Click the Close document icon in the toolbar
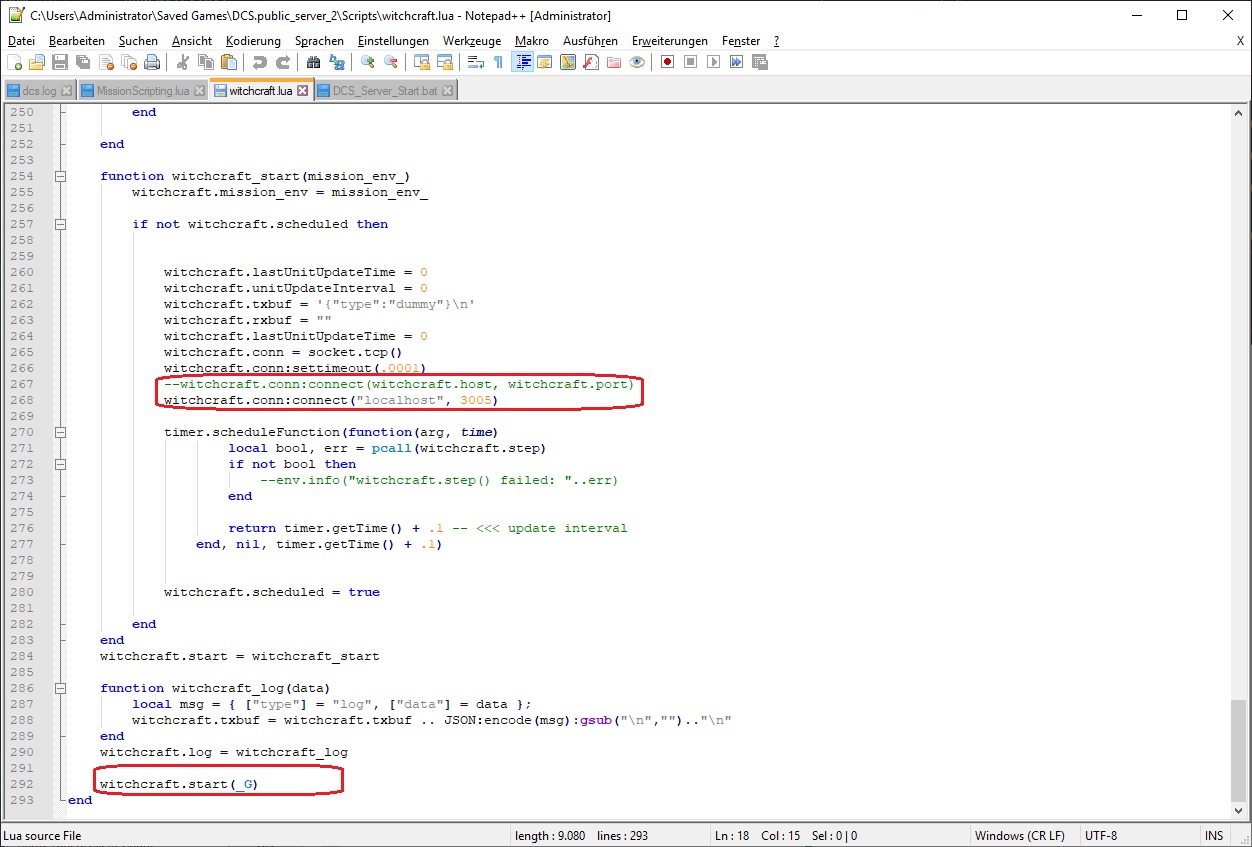Viewport: 1252px width, 847px height. coord(106,62)
